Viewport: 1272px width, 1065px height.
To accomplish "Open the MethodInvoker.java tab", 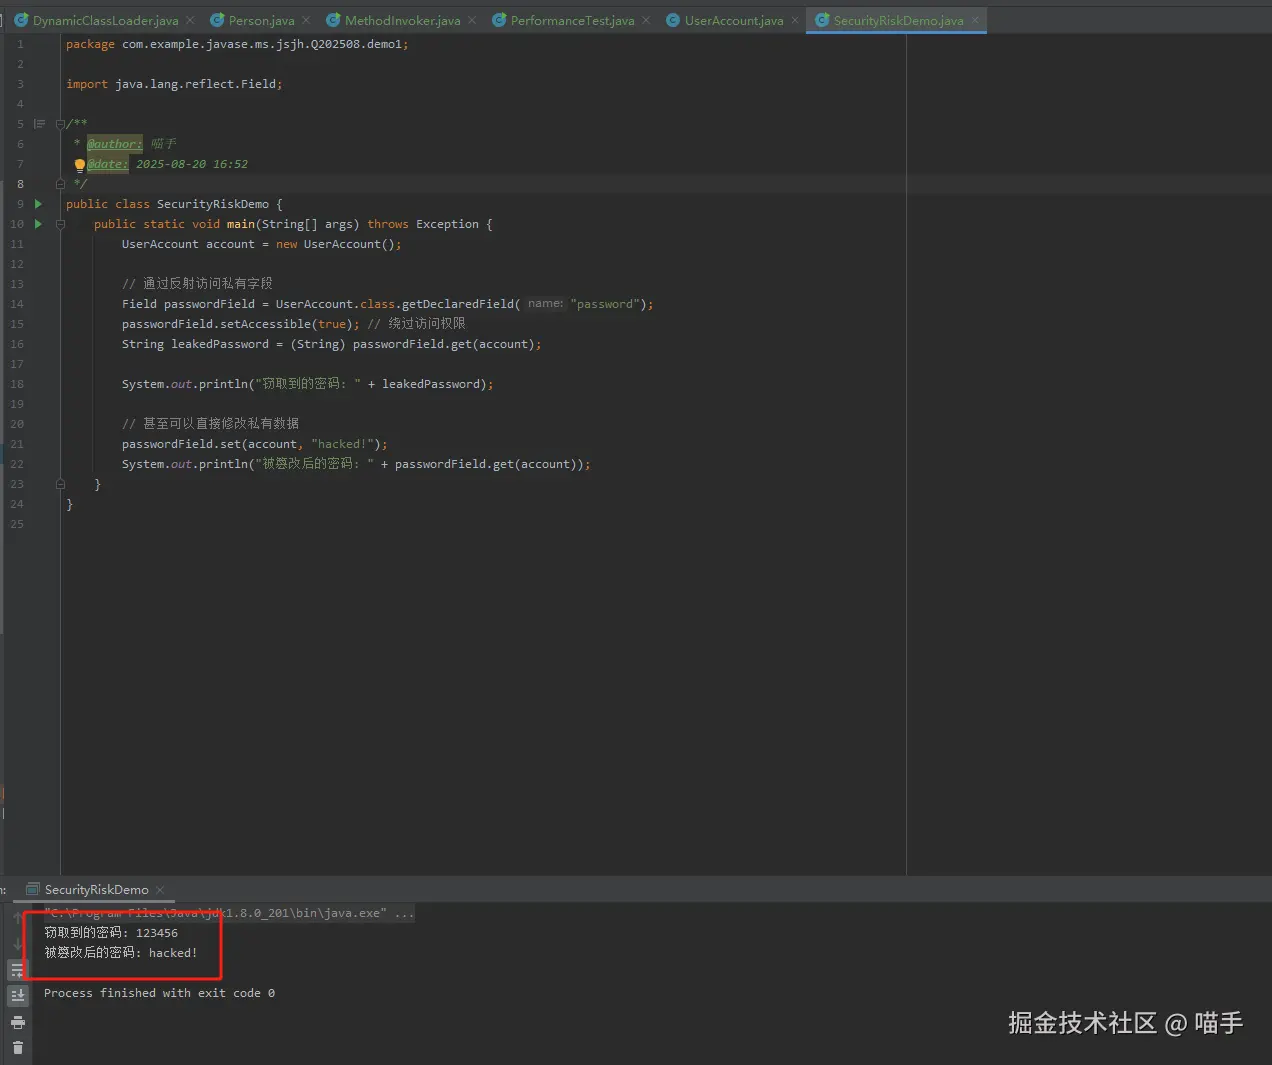I will [x=403, y=20].
